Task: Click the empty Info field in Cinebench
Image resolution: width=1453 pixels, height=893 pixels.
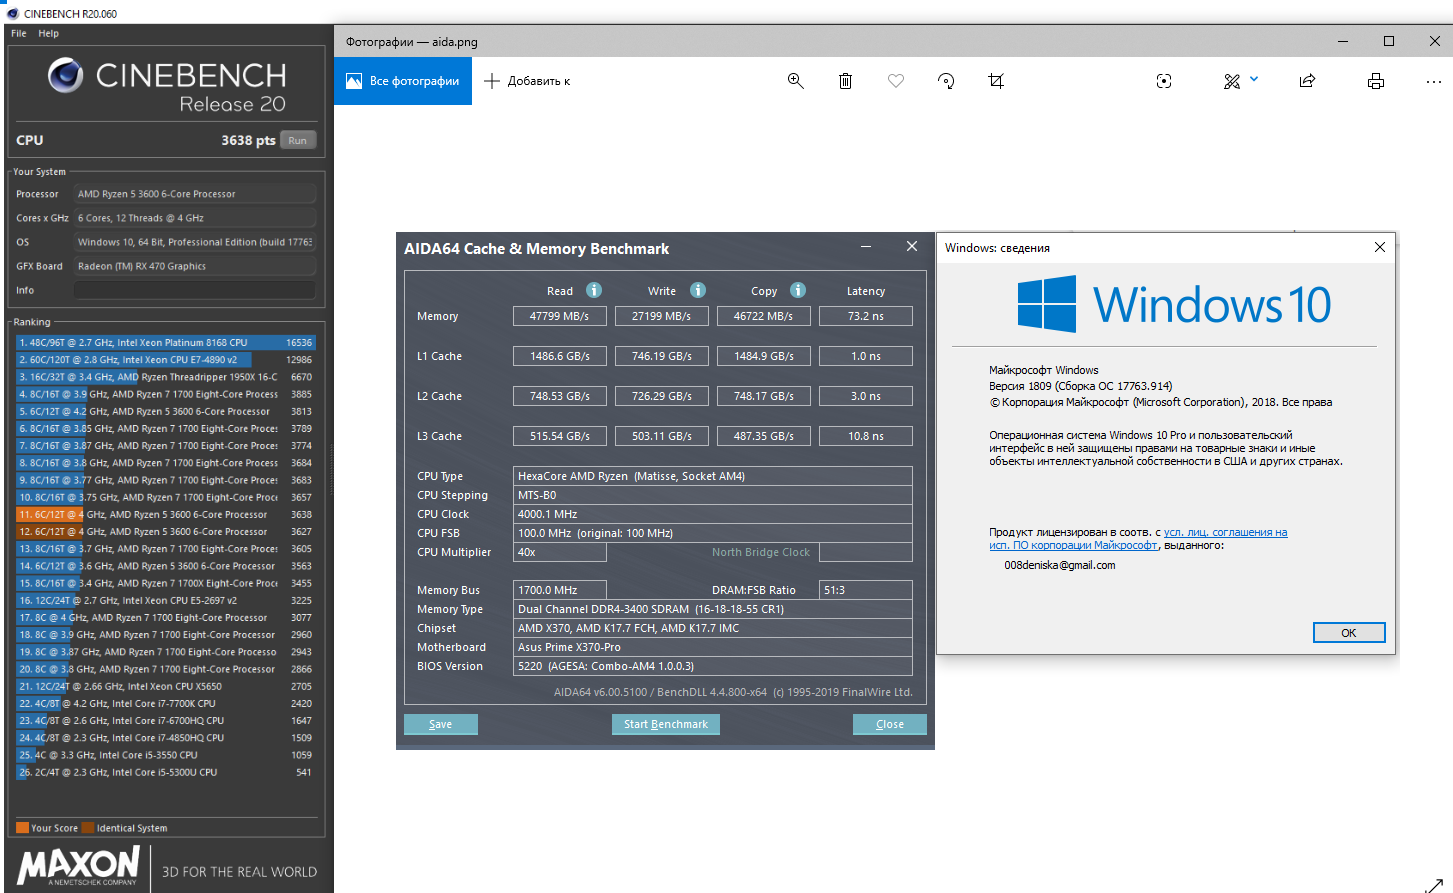Action: (x=195, y=290)
